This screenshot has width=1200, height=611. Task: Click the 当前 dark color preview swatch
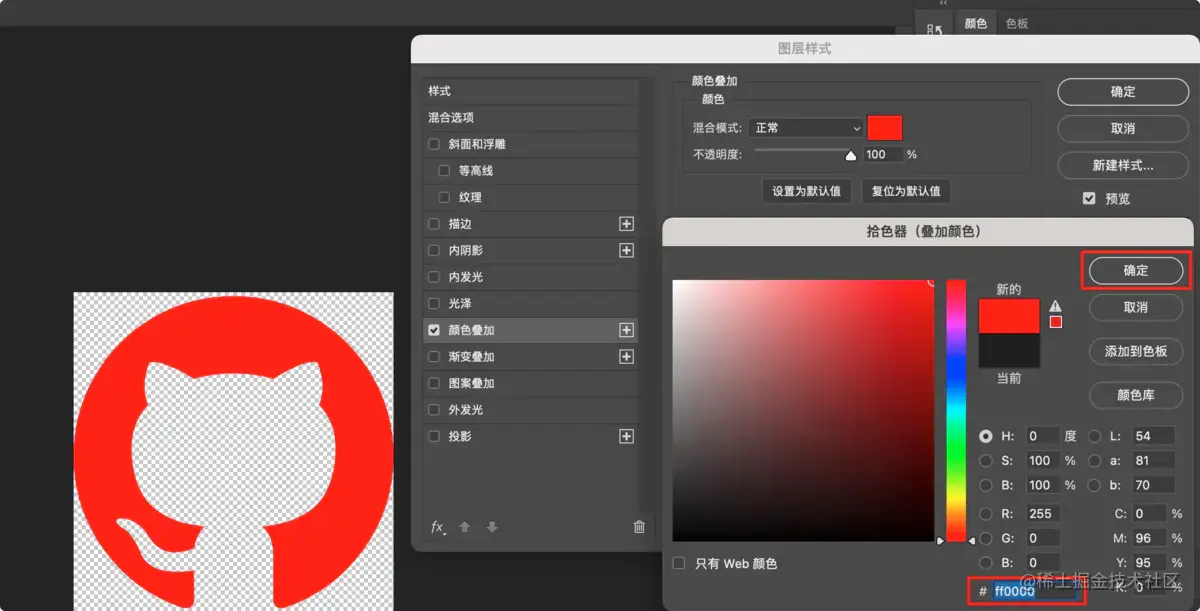[x=1009, y=350]
